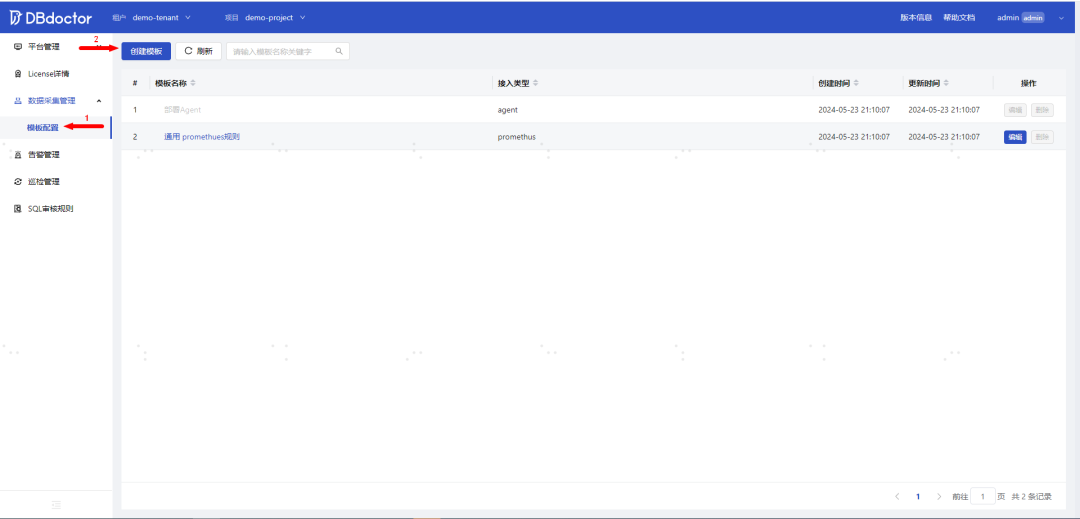Focus the 前往 page jump input

[x=982, y=496]
